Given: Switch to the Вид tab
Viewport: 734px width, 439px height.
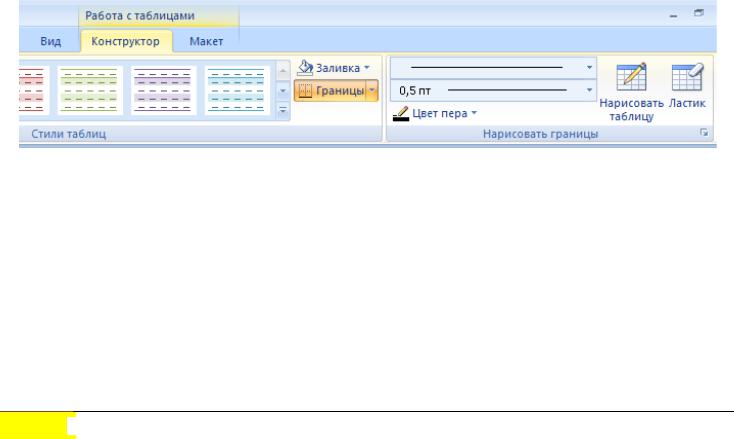Looking at the screenshot, I should [50, 41].
